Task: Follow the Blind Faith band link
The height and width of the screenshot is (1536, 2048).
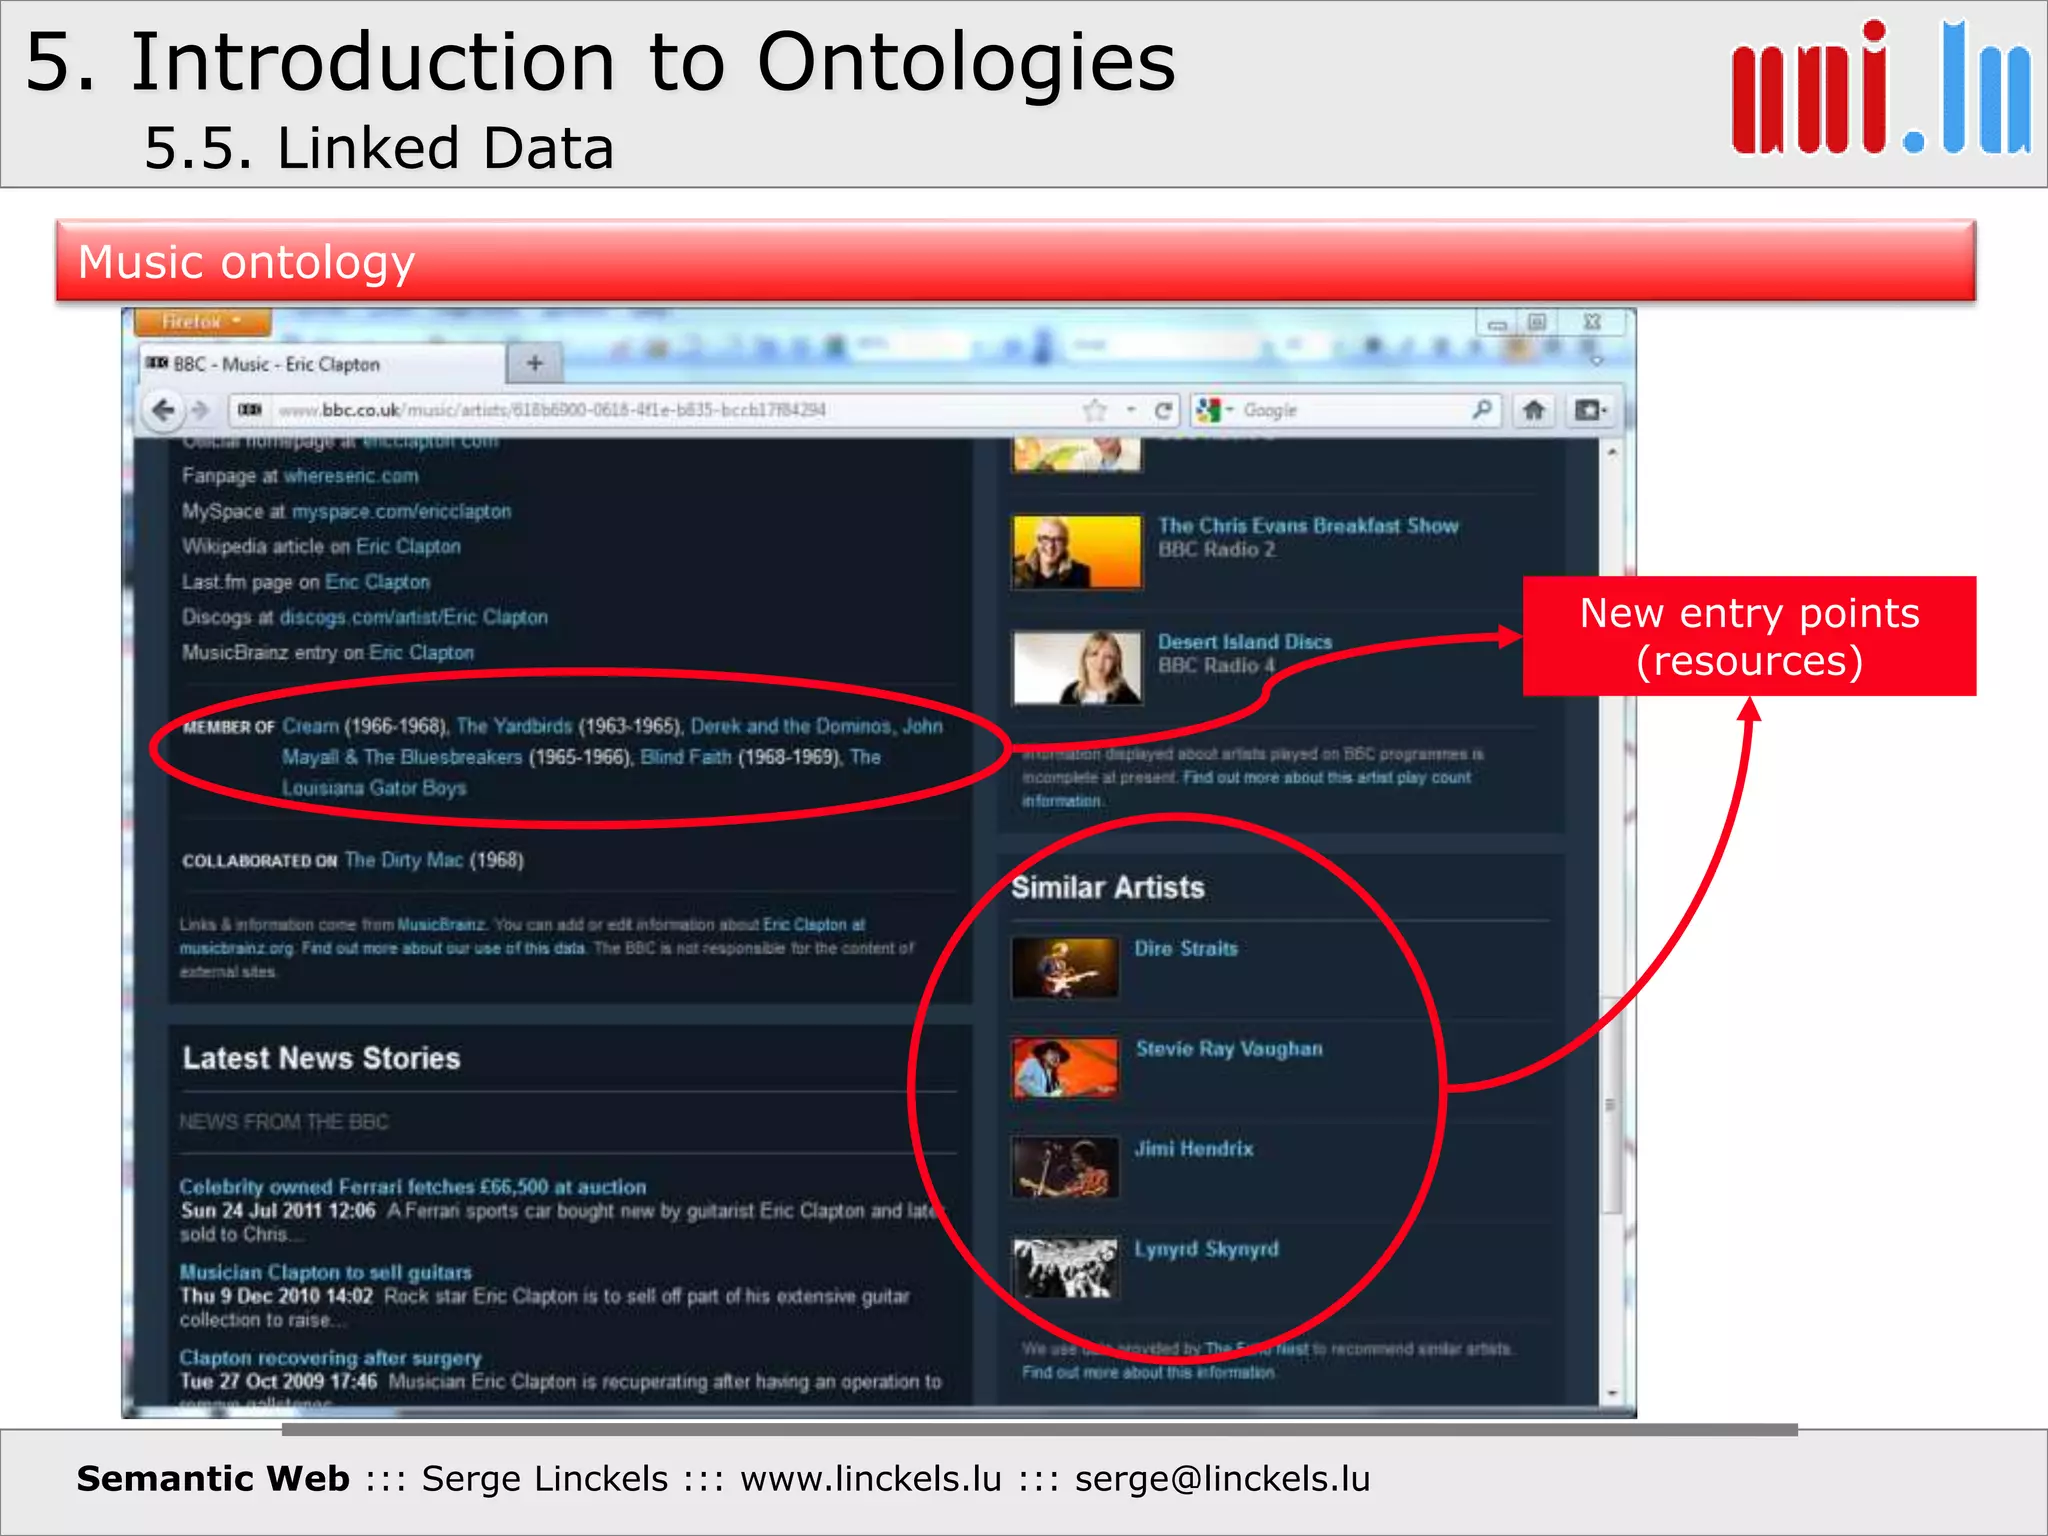Action: click(685, 757)
